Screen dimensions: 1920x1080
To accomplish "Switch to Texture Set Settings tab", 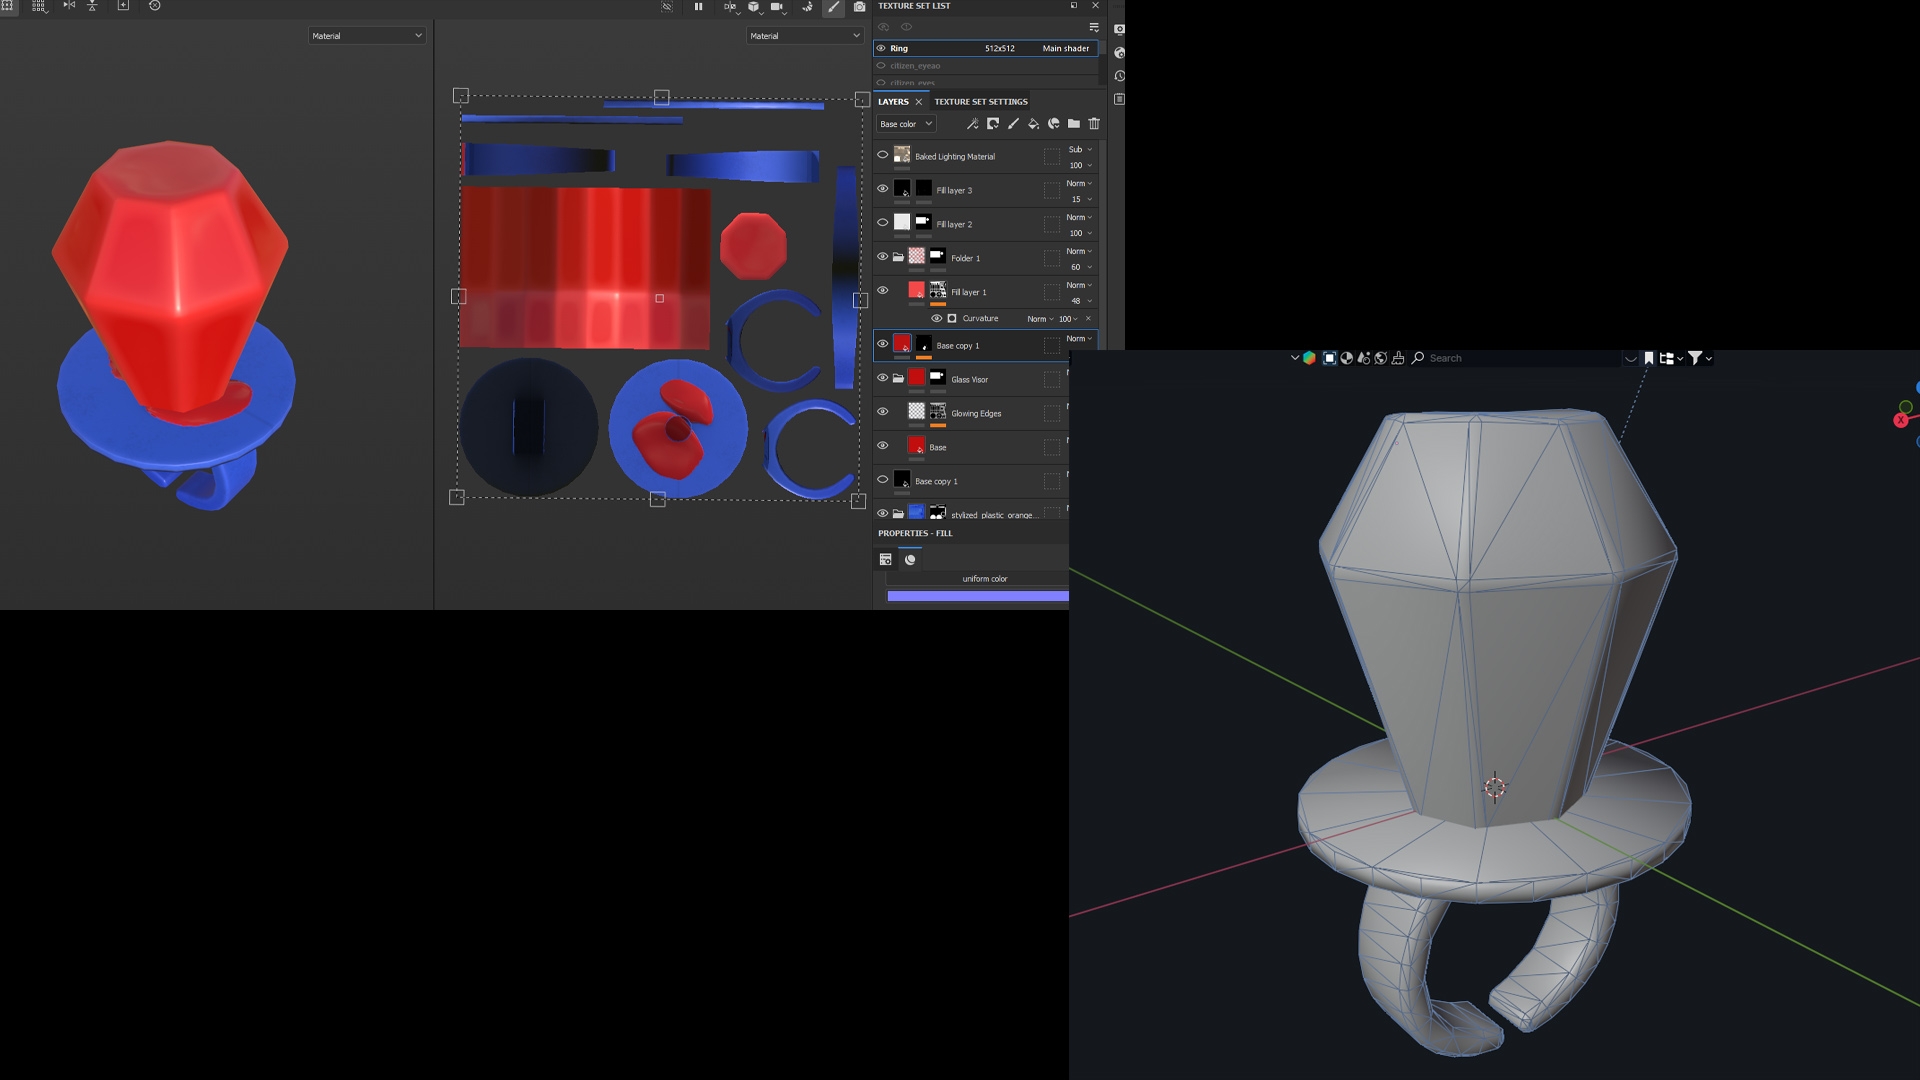I will click(980, 102).
